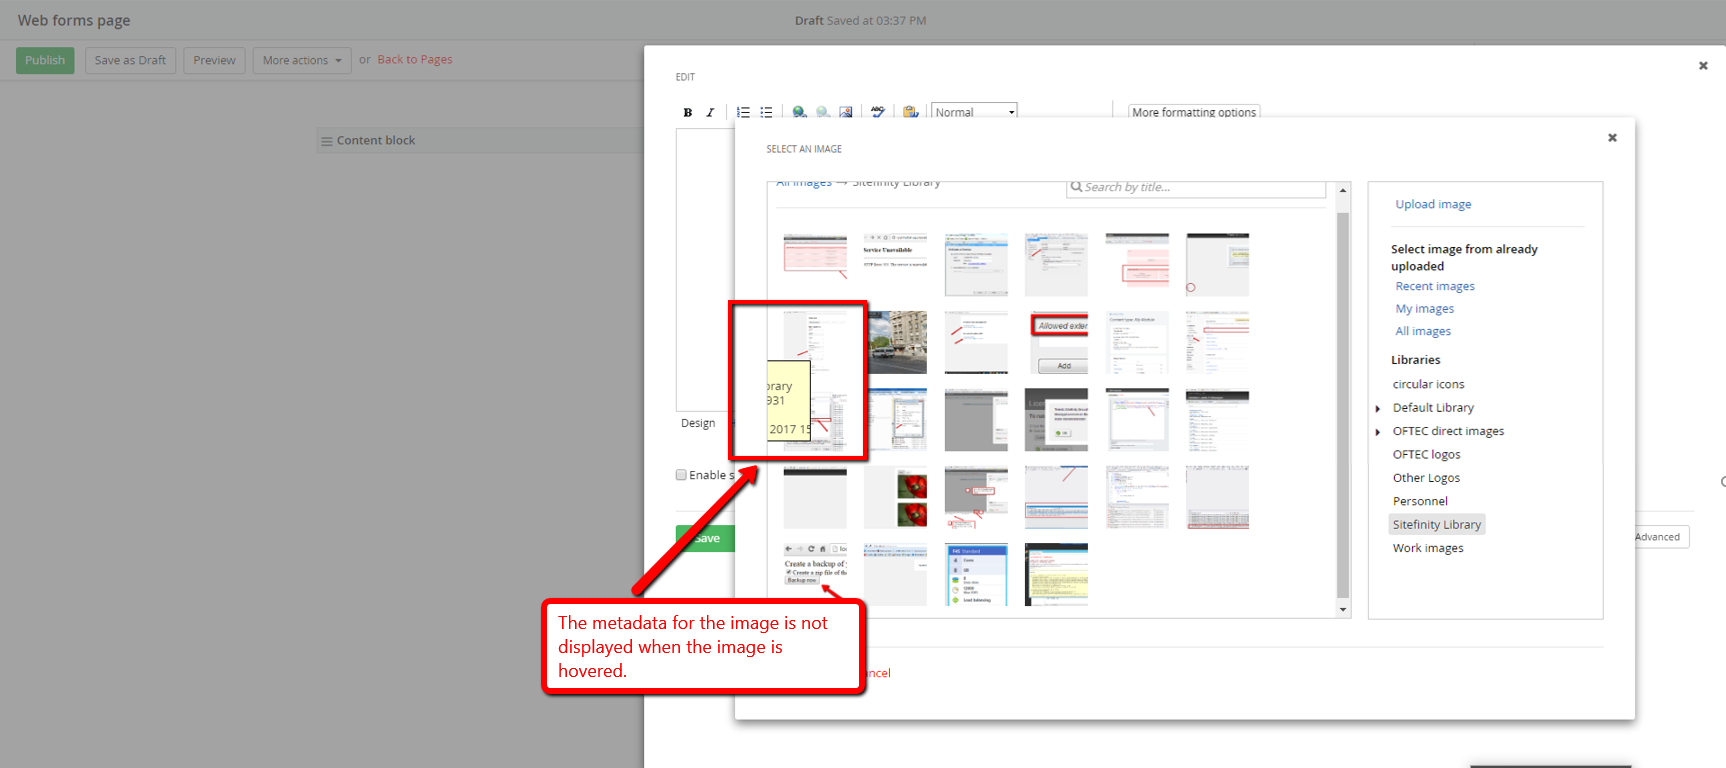Click Save as Draft
The width and height of the screenshot is (1726, 768).
pyautogui.click(x=130, y=60)
